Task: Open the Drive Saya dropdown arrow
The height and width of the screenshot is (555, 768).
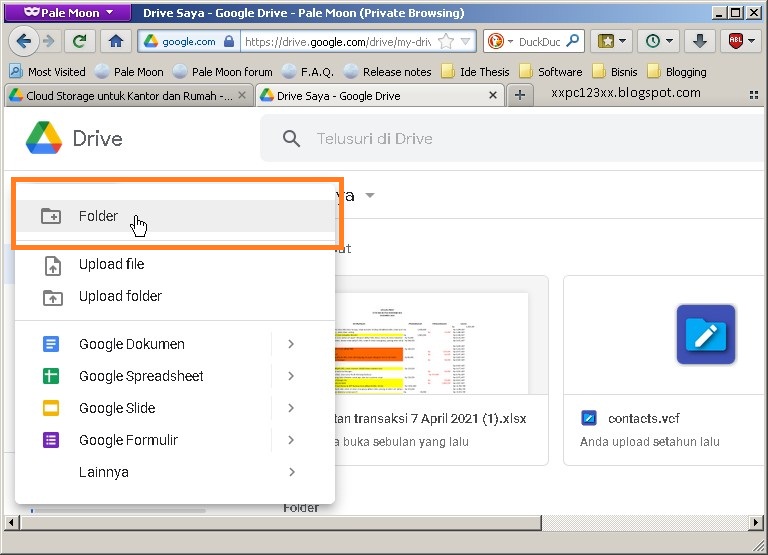Action: [370, 195]
